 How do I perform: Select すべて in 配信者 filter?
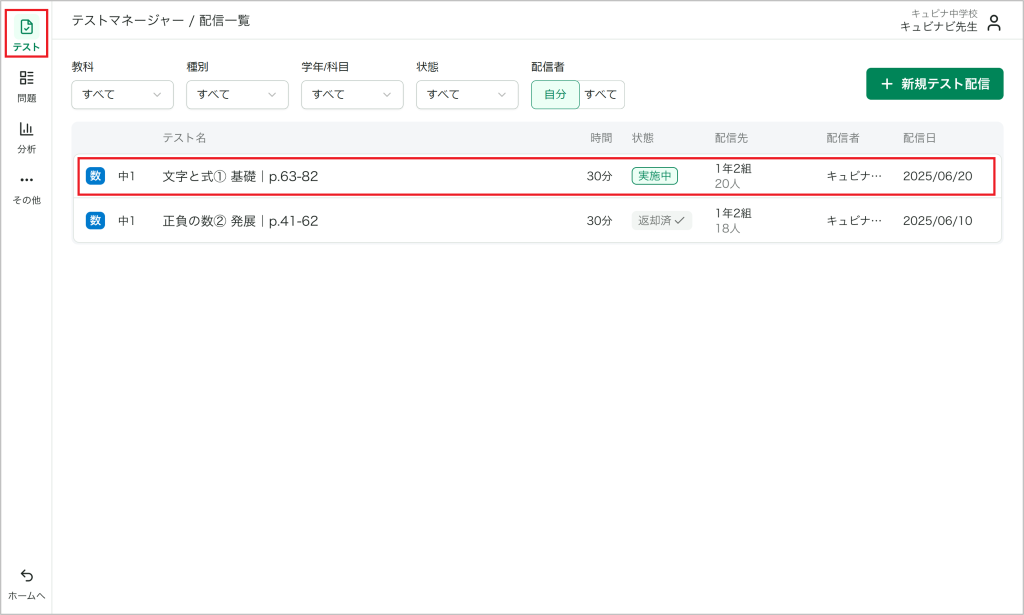coord(601,95)
